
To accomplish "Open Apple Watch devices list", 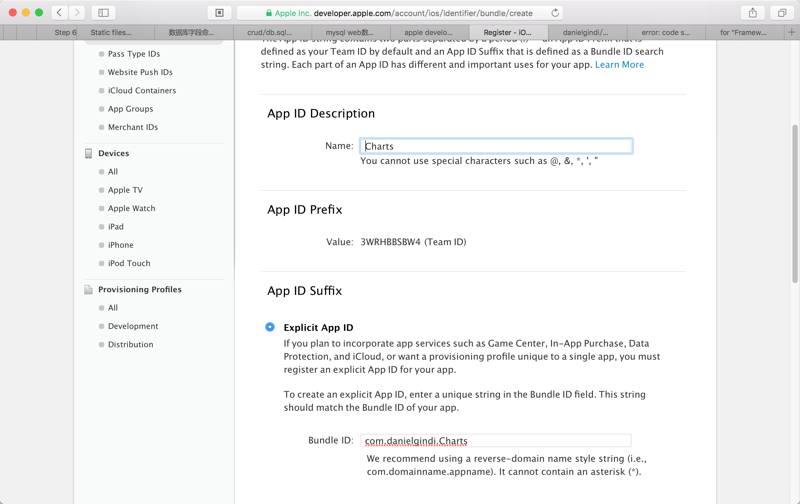I will pyautogui.click(x=131, y=208).
